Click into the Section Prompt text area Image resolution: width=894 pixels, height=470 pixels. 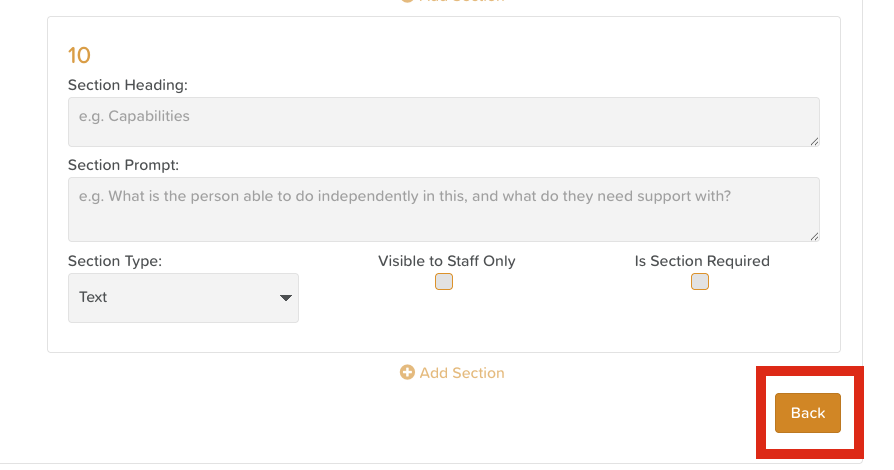(443, 209)
